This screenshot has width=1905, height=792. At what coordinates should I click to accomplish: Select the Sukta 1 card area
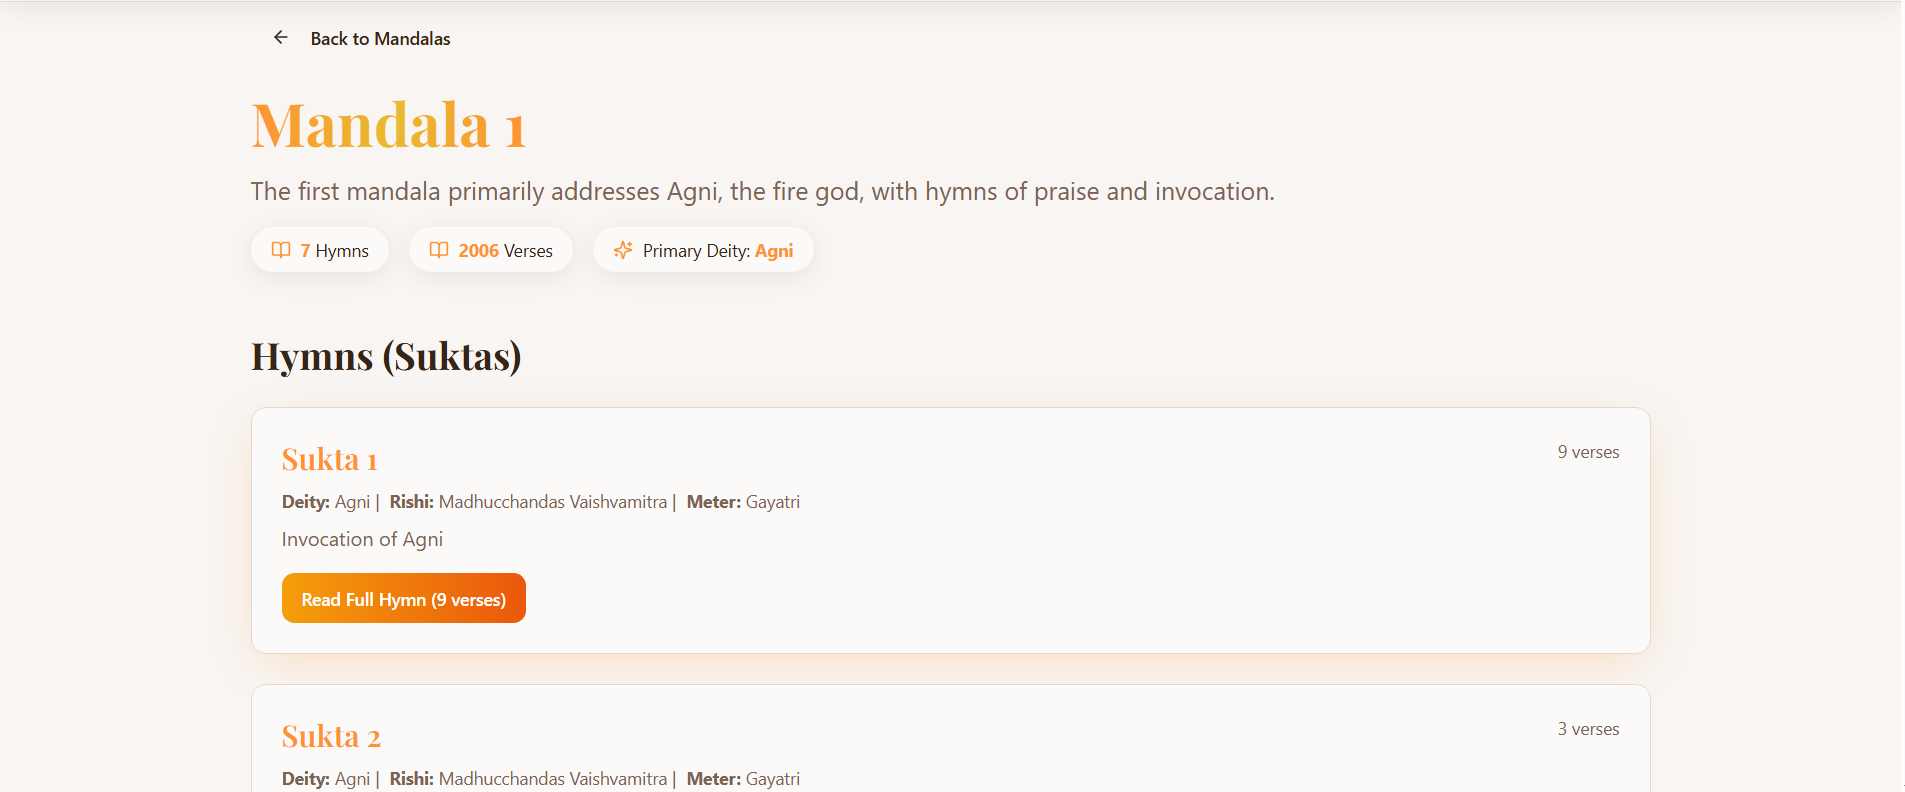[950, 530]
